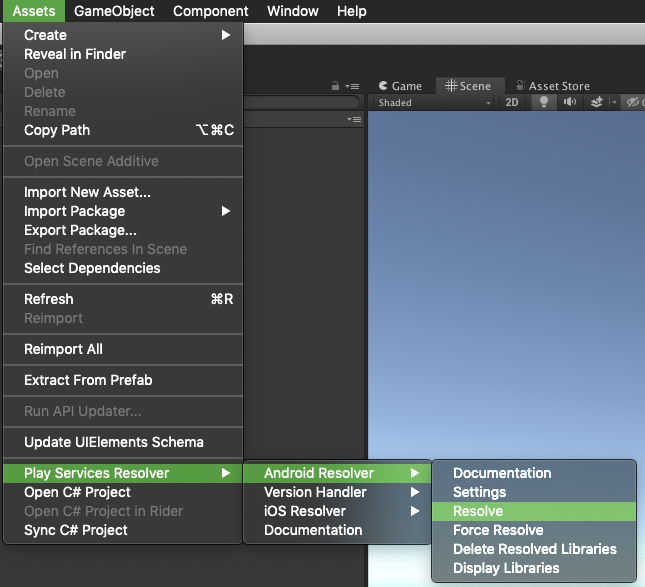Switch to the Scene tab
This screenshot has height=587, width=645.
tap(468, 86)
